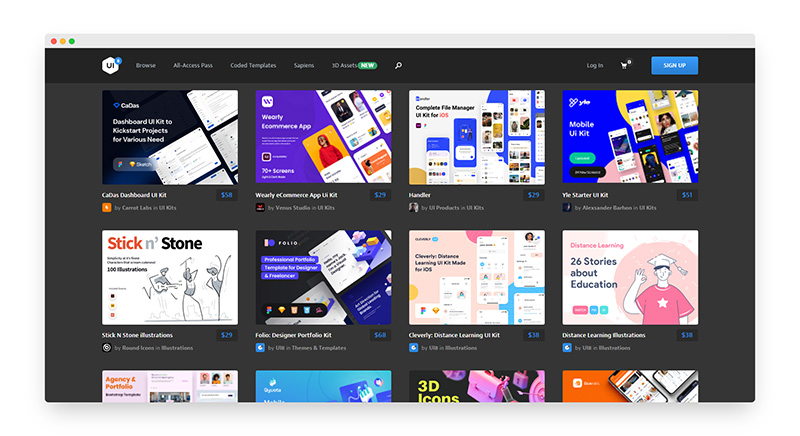The height and width of the screenshot is (436, 800).
Task: Click Distance Learning Illustrations title
Action: [604, 335]
